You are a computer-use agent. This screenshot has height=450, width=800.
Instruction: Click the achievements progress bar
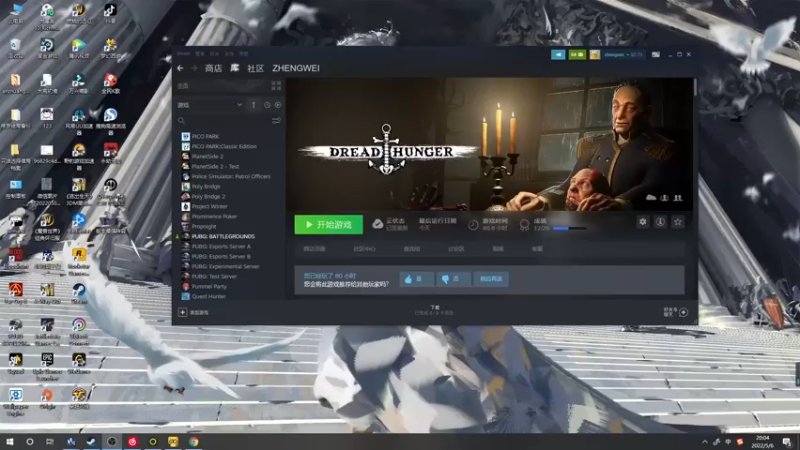[x=569, y=228]
